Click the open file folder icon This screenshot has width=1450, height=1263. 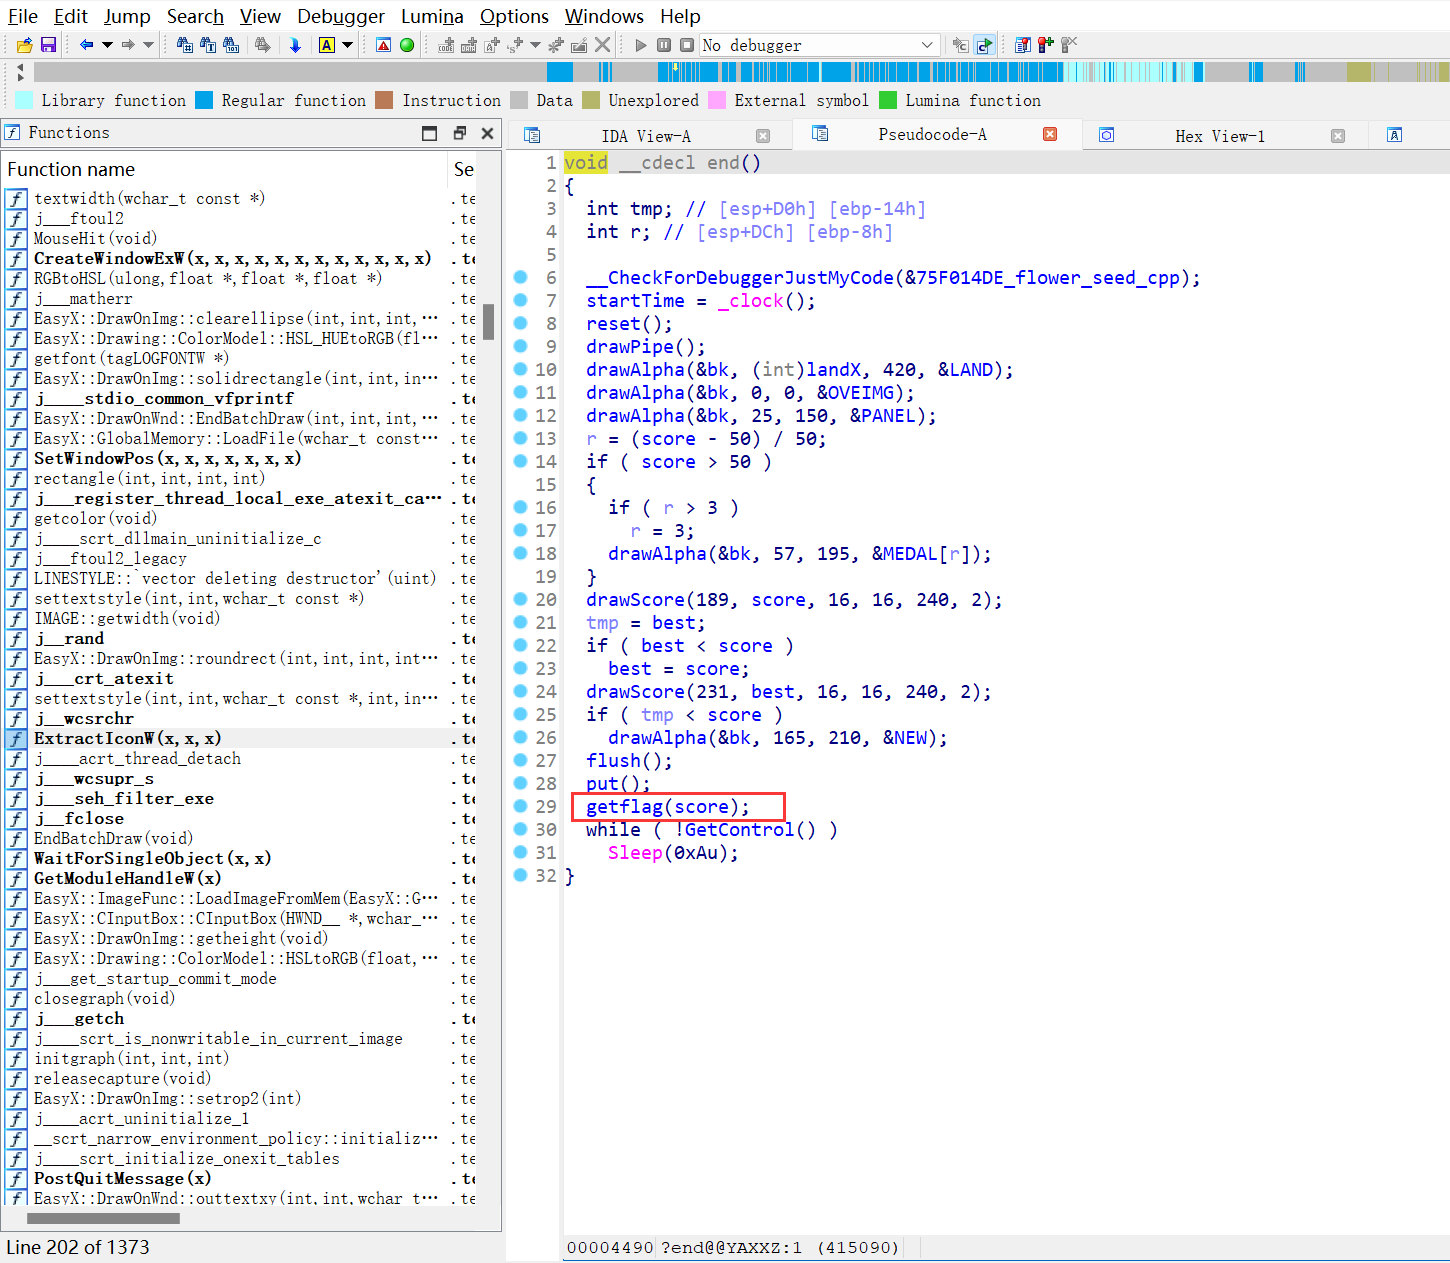pos(25,45)
